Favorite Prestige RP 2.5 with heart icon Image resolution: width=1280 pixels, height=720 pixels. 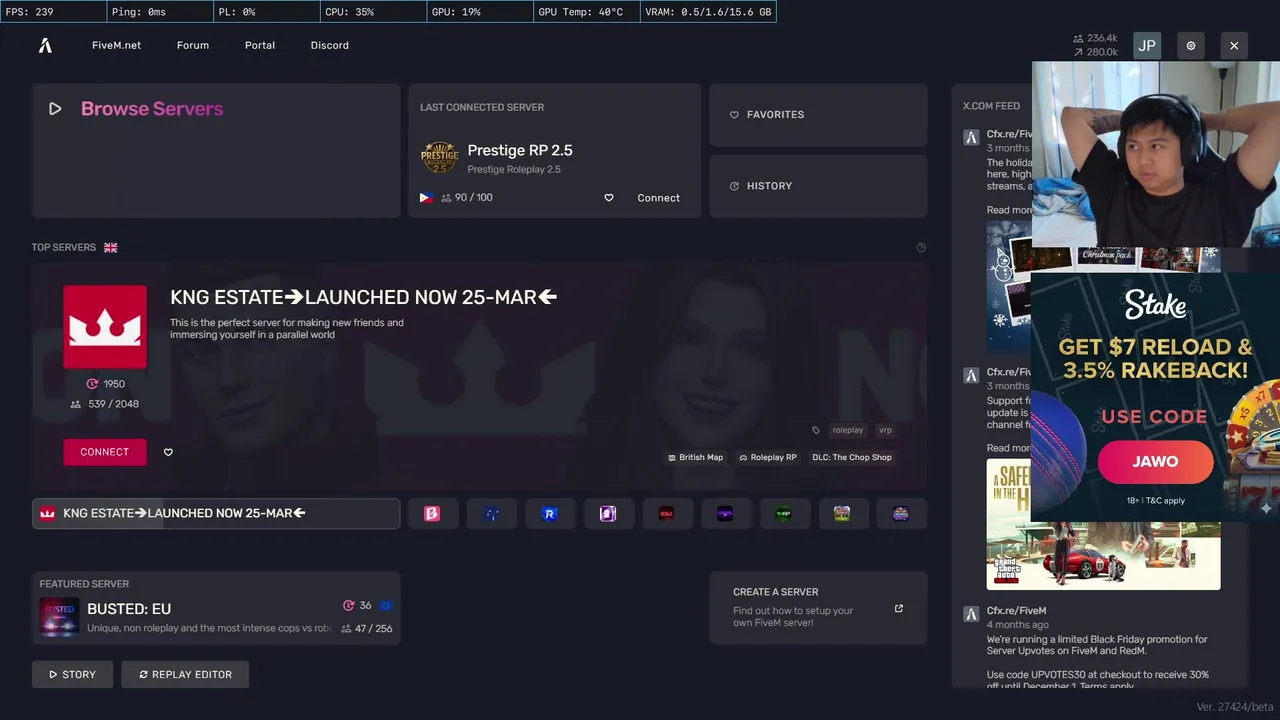point(608,198)
